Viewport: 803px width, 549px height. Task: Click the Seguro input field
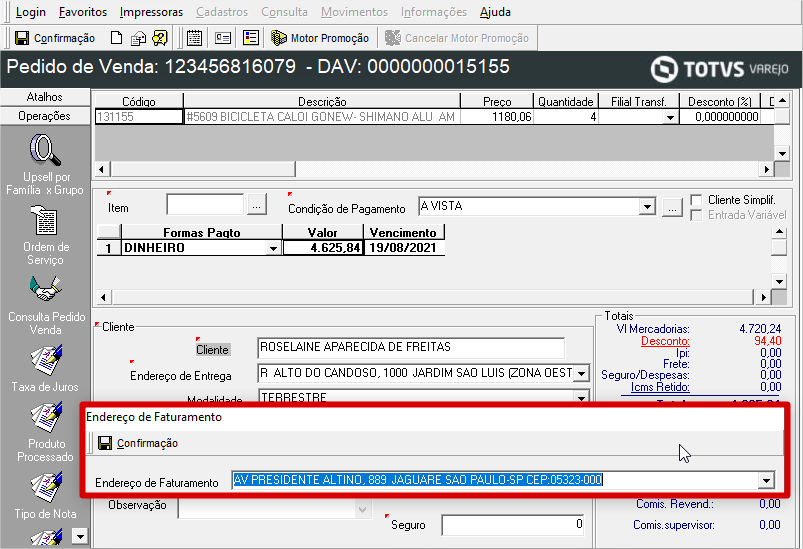coord(513,525)
